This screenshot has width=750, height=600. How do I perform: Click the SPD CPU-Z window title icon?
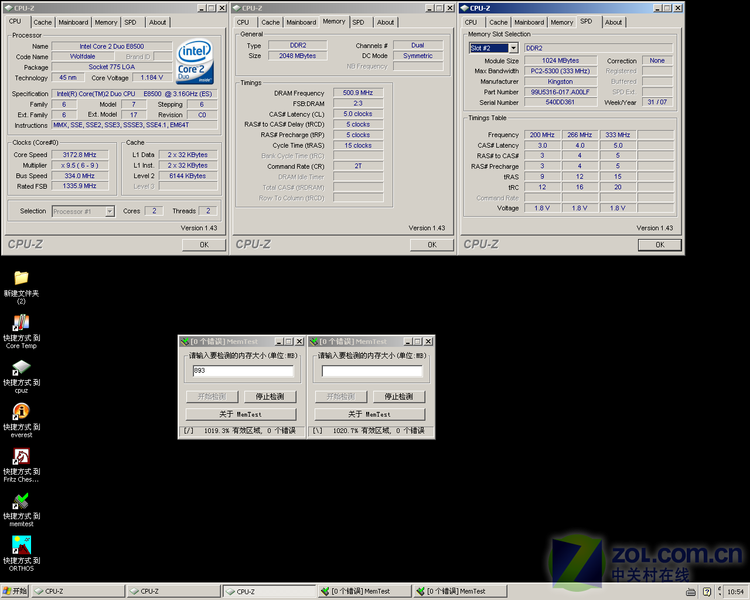click(x=464, y=8)
